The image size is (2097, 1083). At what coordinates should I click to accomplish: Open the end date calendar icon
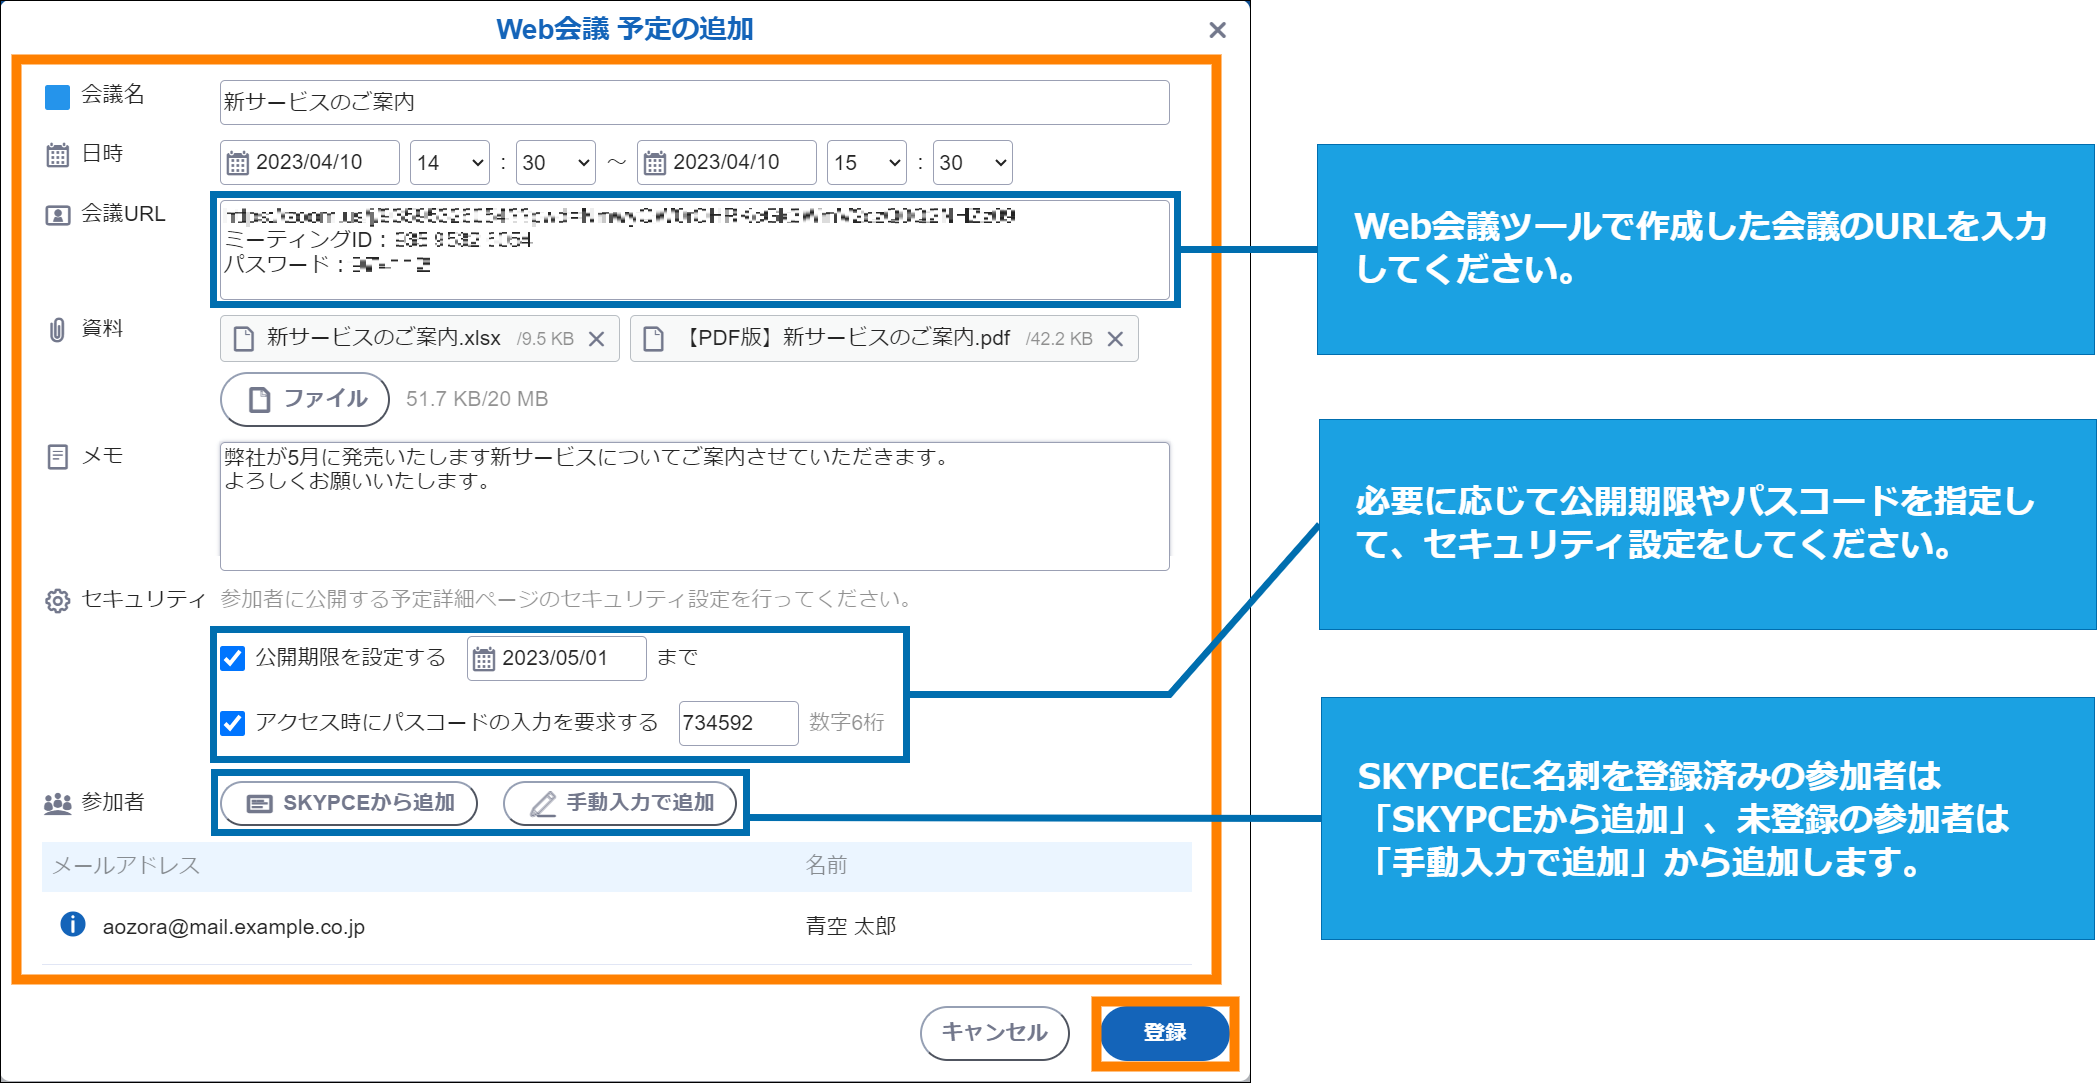coord(654,163)
